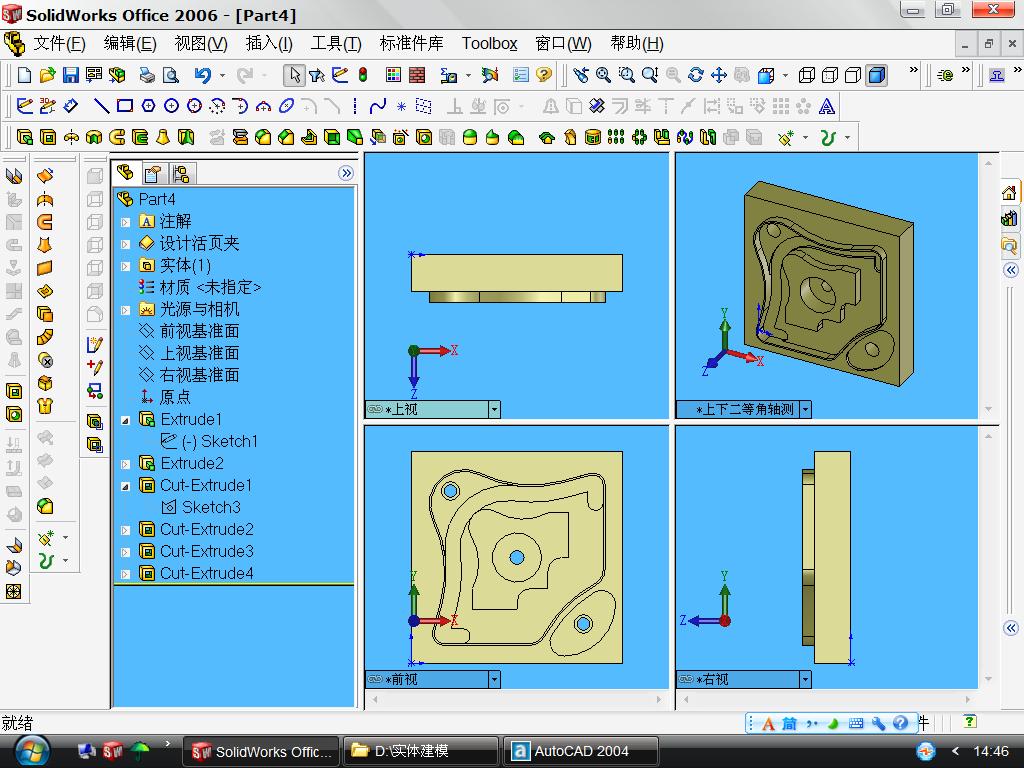
Task: Click the Print icon in the toolbar
Action: click(x=147, y=75)
